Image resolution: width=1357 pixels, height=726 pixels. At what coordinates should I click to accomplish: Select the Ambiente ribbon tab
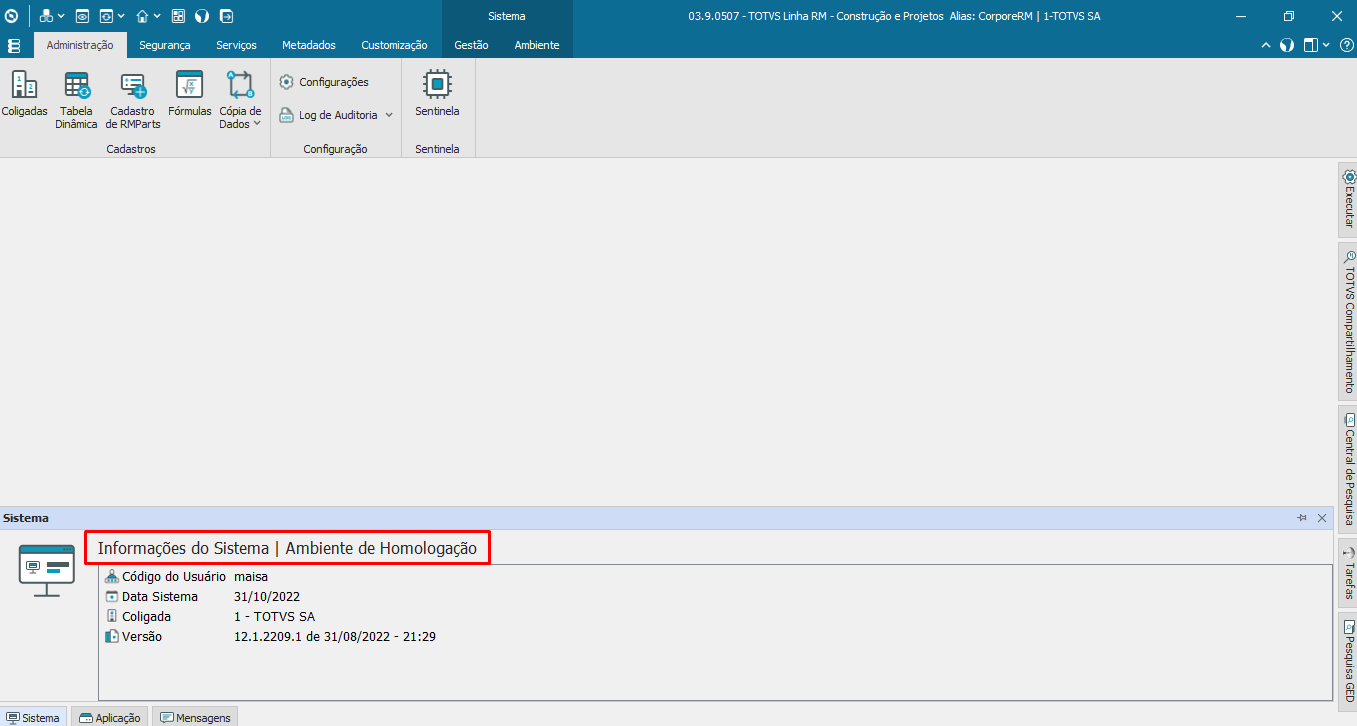click(x=537, y=45)
